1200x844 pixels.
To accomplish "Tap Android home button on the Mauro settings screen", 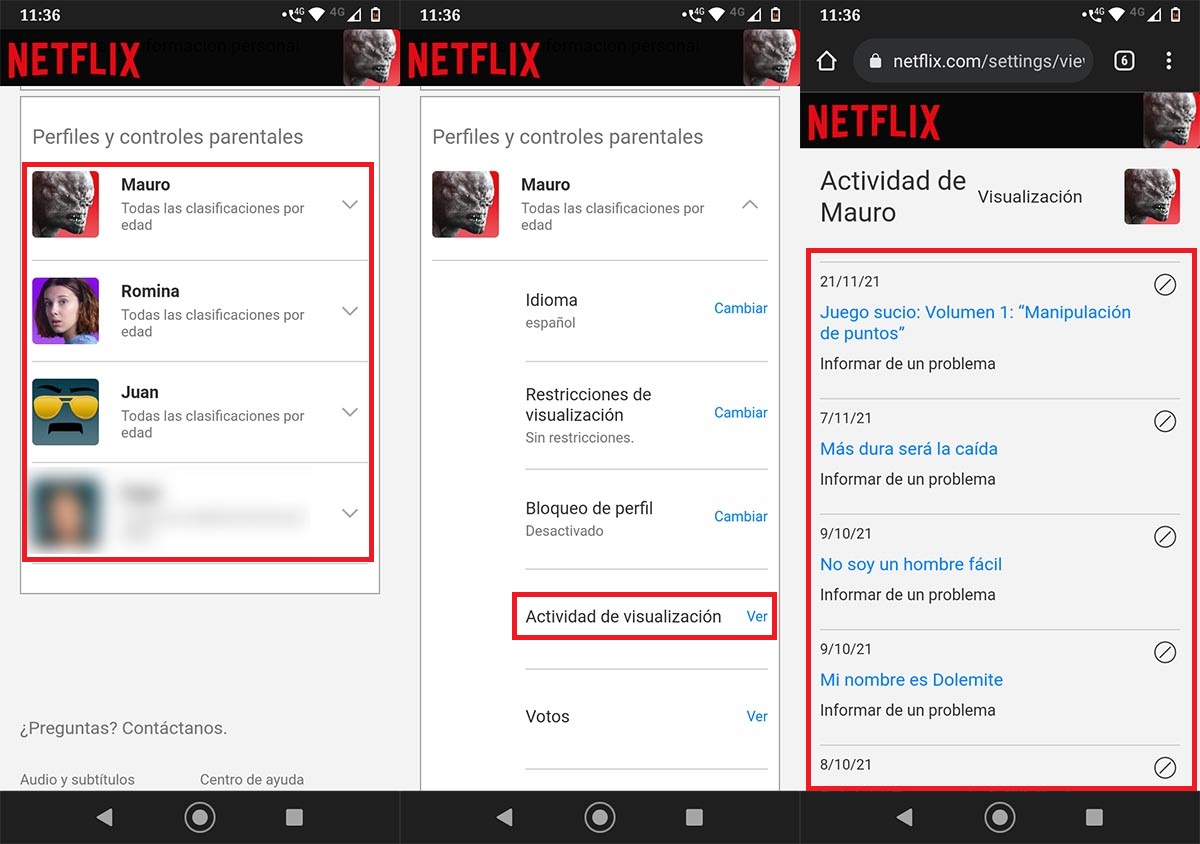I will tap(600, 817).
